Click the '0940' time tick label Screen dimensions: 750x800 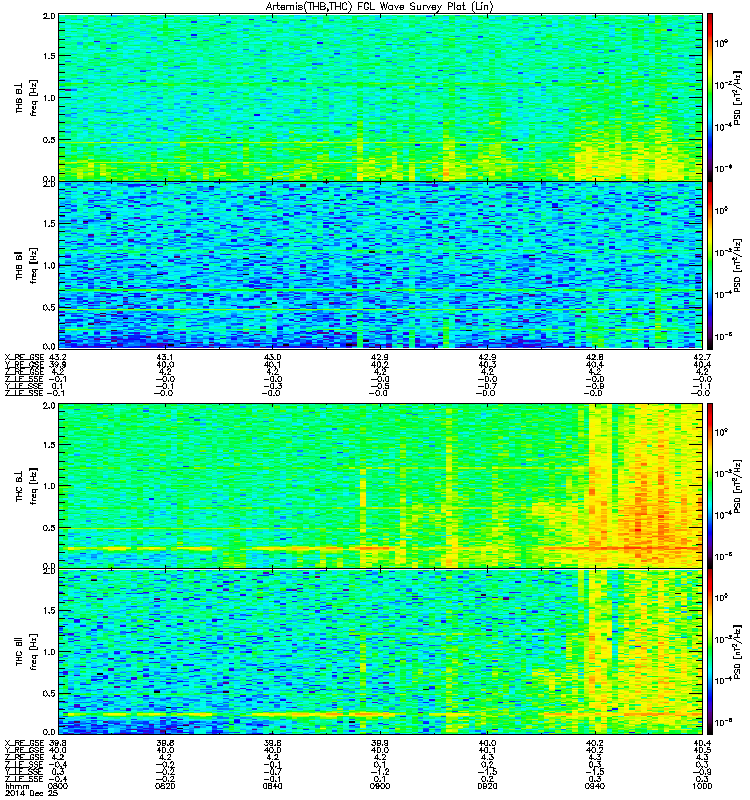(595, 786)
